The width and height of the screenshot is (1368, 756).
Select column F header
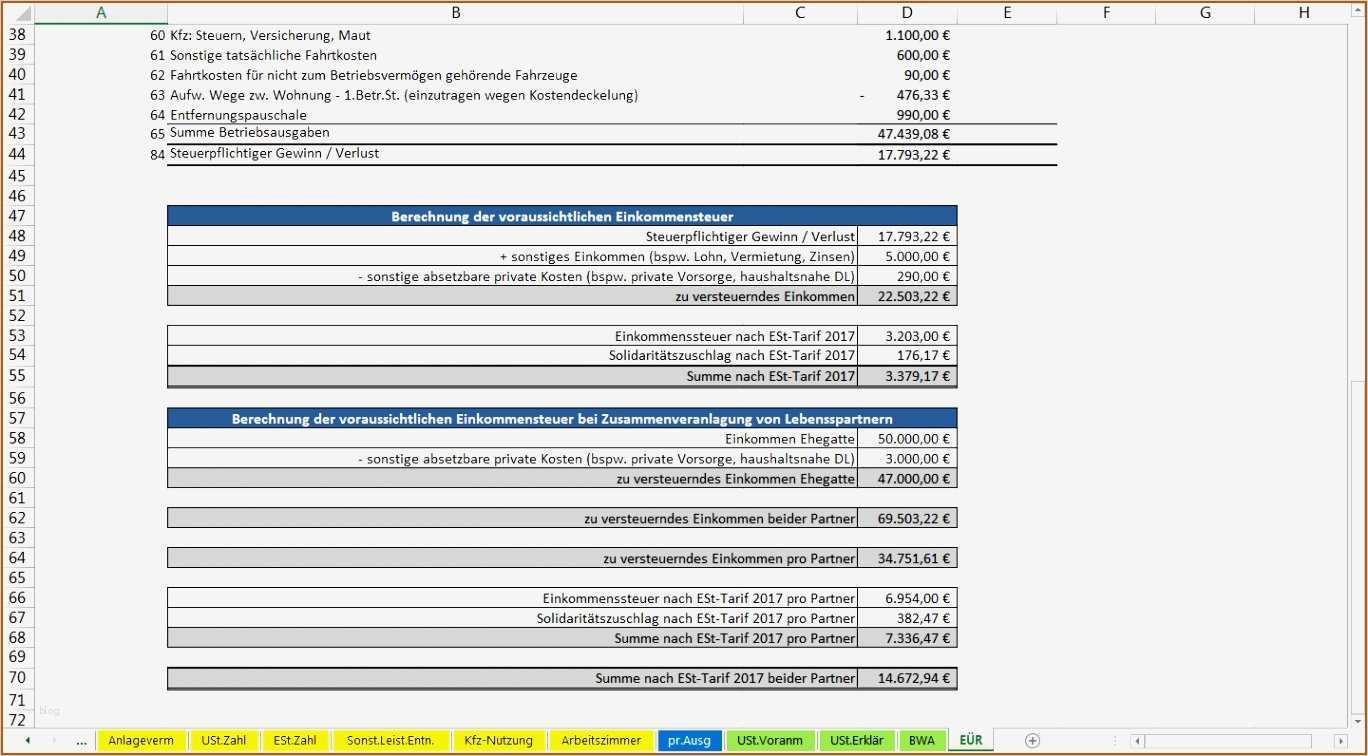[1107, 13]
